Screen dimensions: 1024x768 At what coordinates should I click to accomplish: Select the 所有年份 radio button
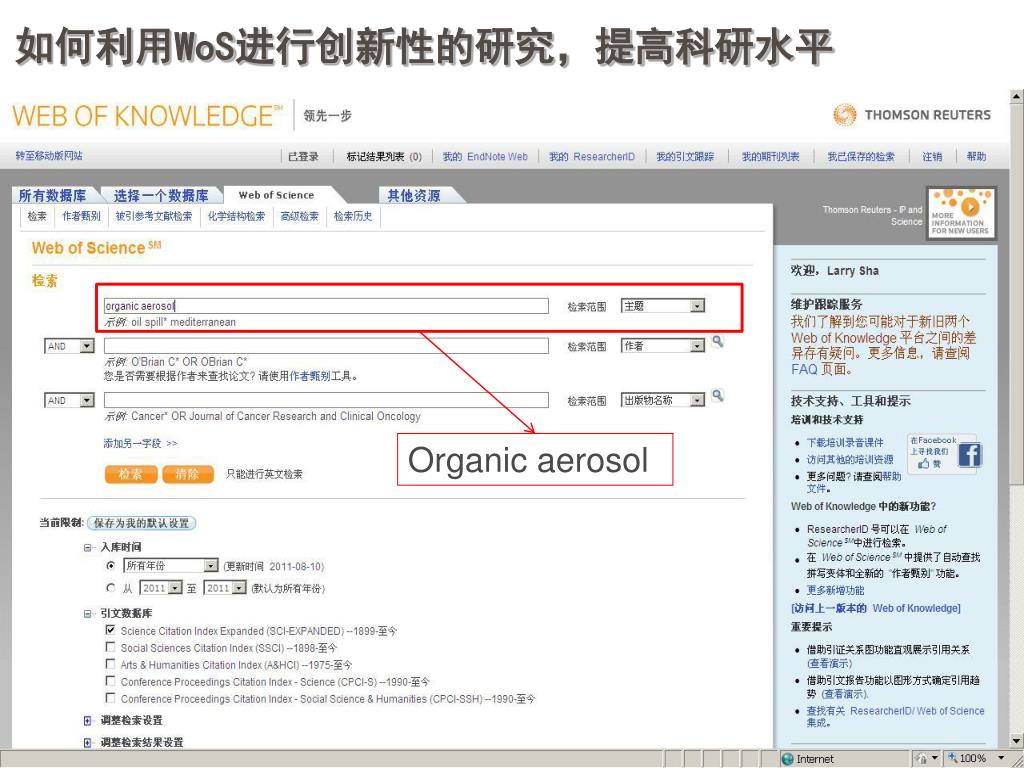[110, 566]
